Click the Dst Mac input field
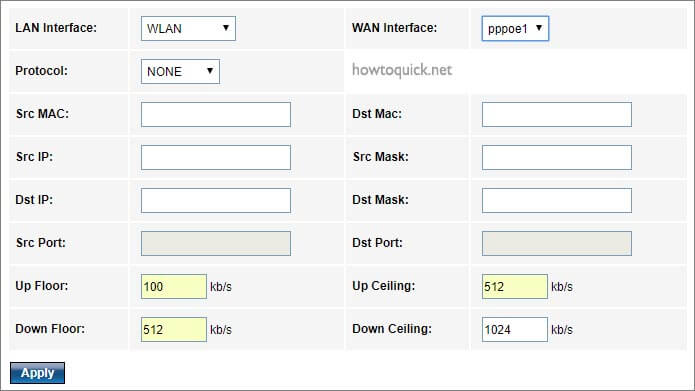The width and height of the screenshot is (695, 391). click(x=557, y=114)
